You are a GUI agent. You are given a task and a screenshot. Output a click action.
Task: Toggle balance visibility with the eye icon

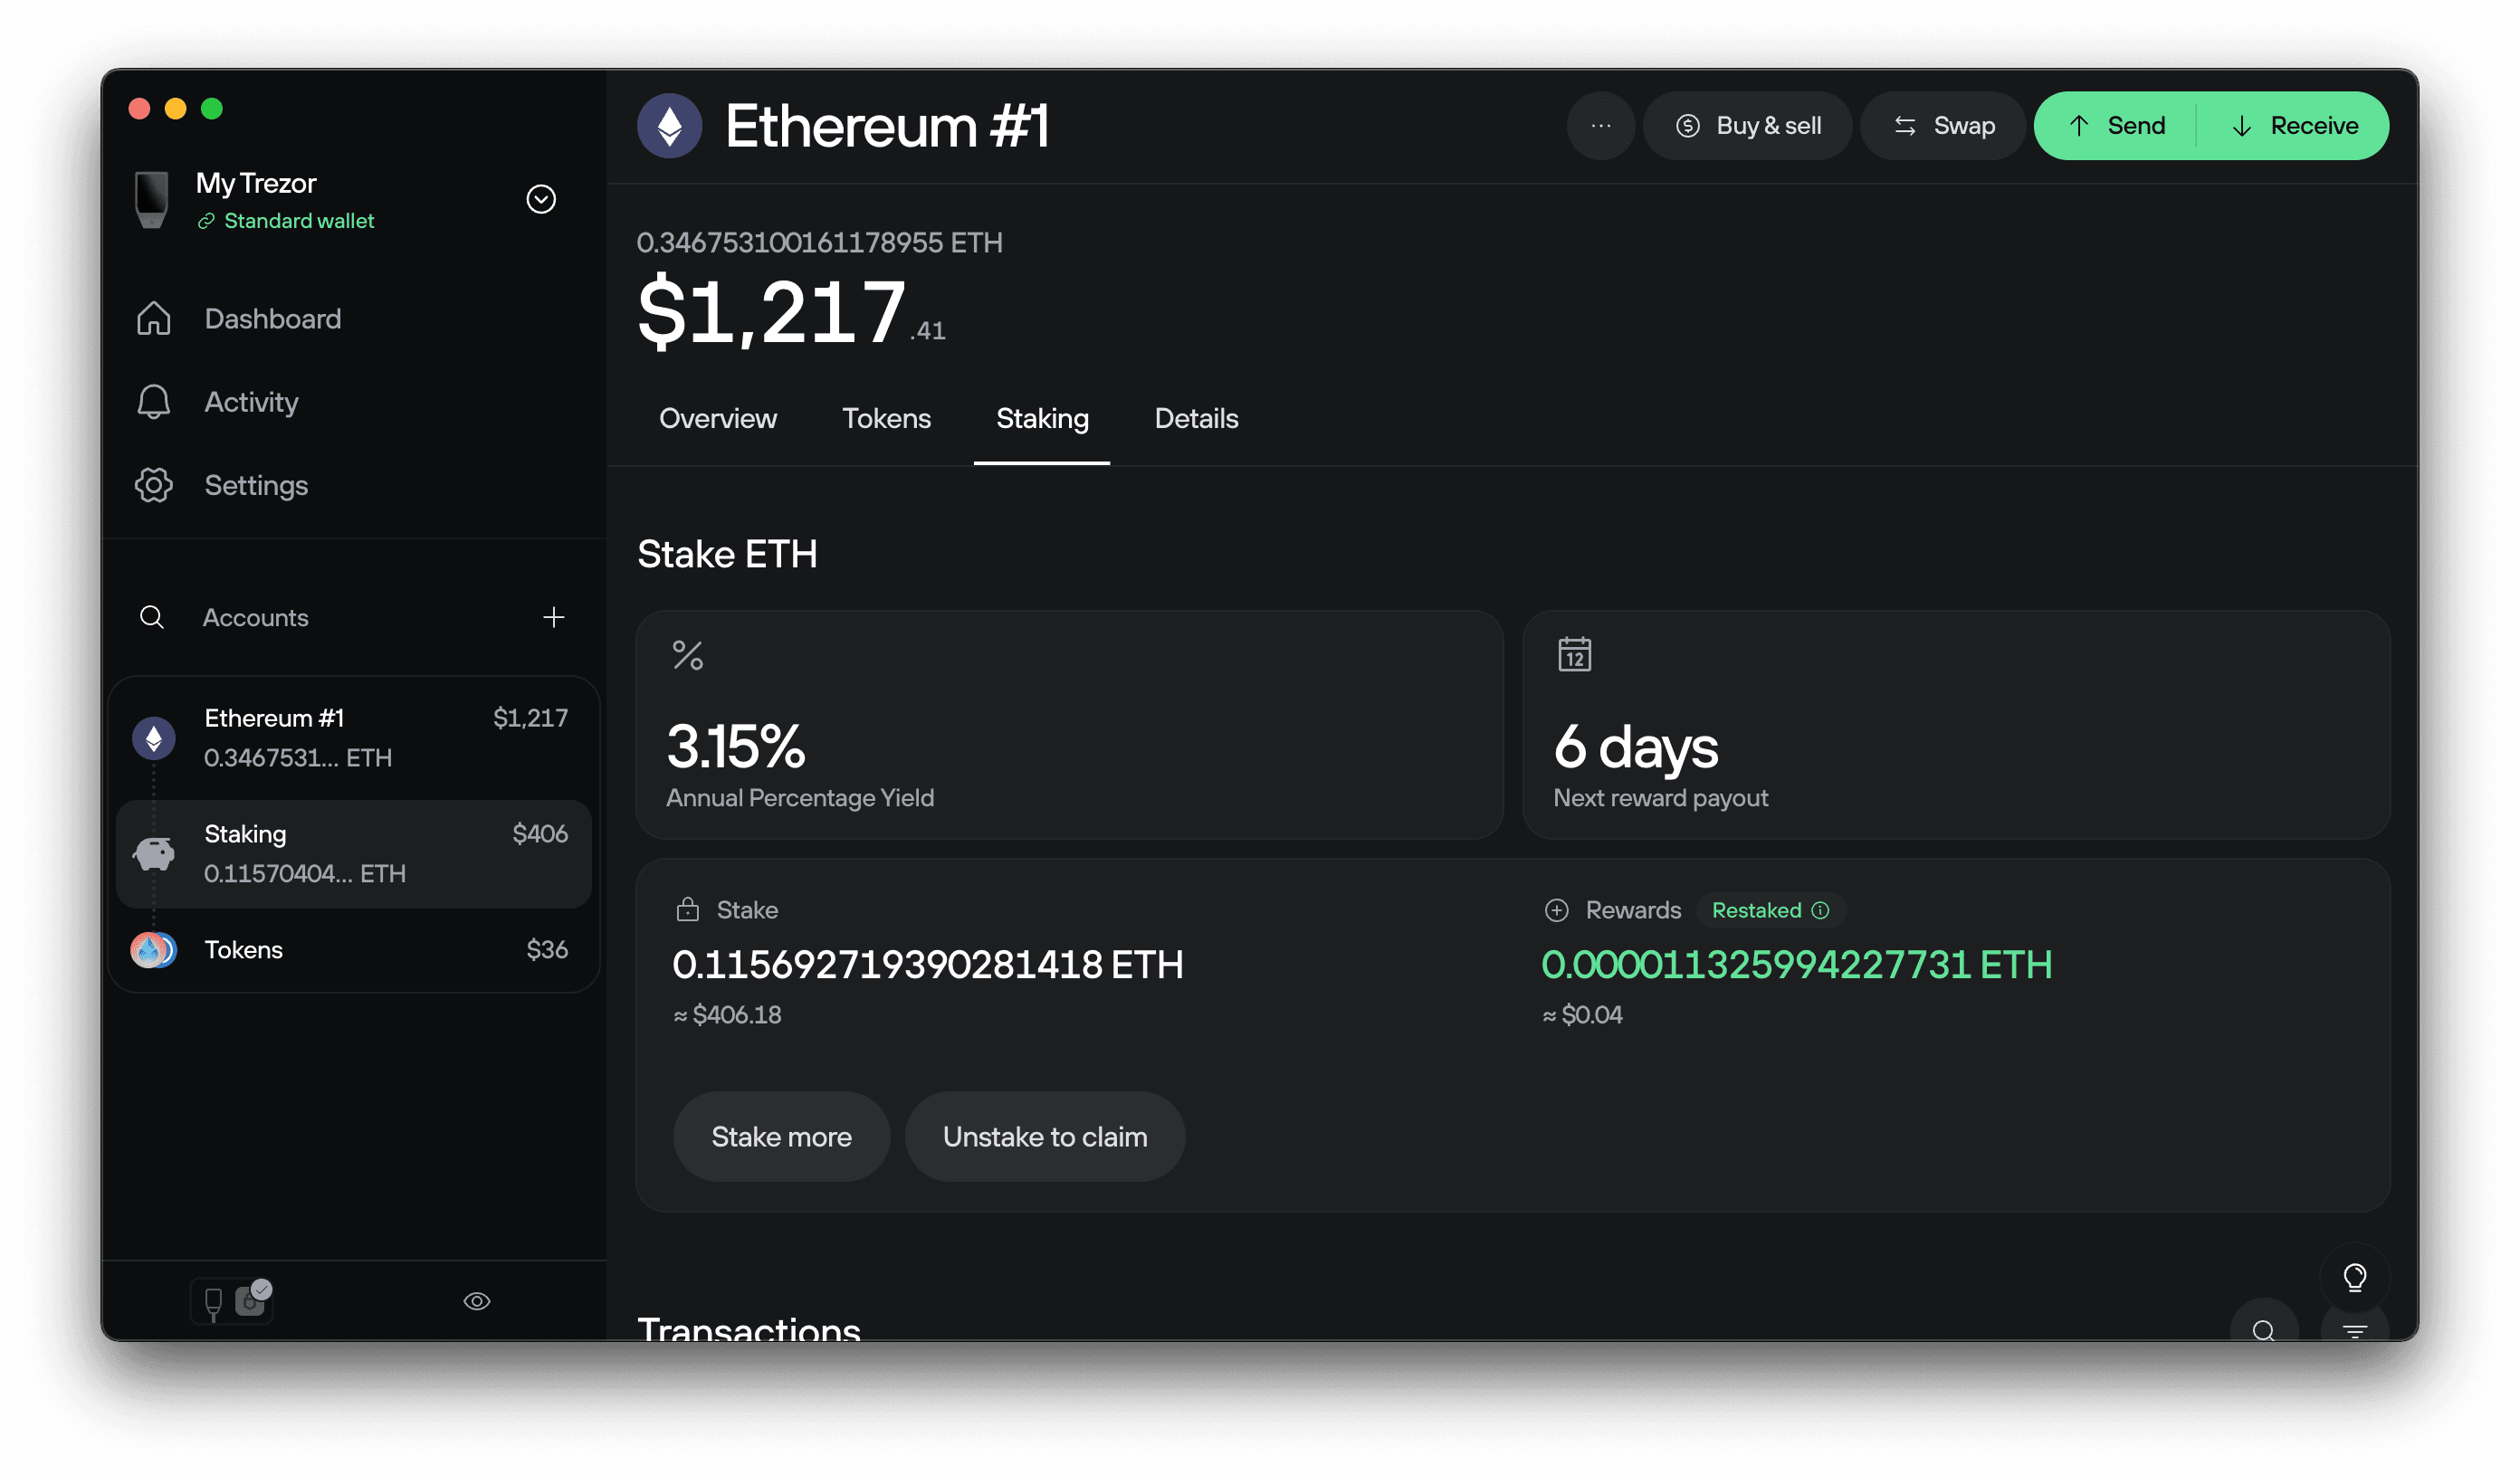(477, 1300)
